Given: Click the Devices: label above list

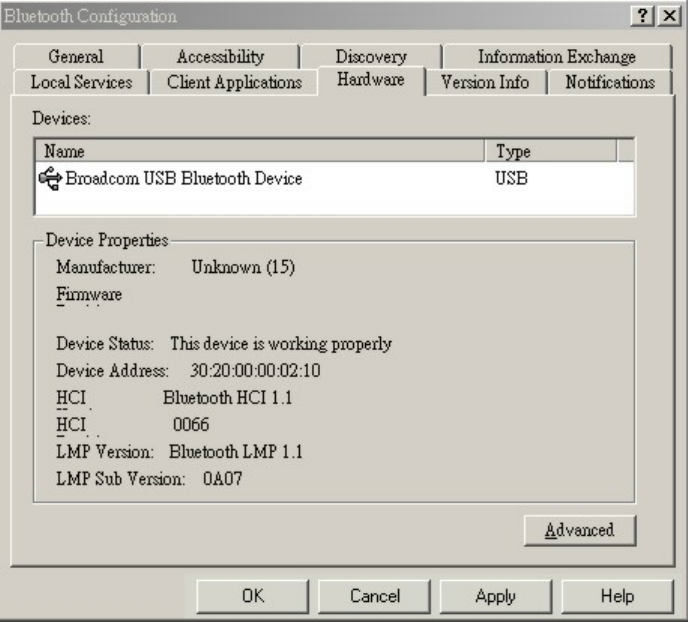Looking at the screenshot, I should tap(61, 118).
